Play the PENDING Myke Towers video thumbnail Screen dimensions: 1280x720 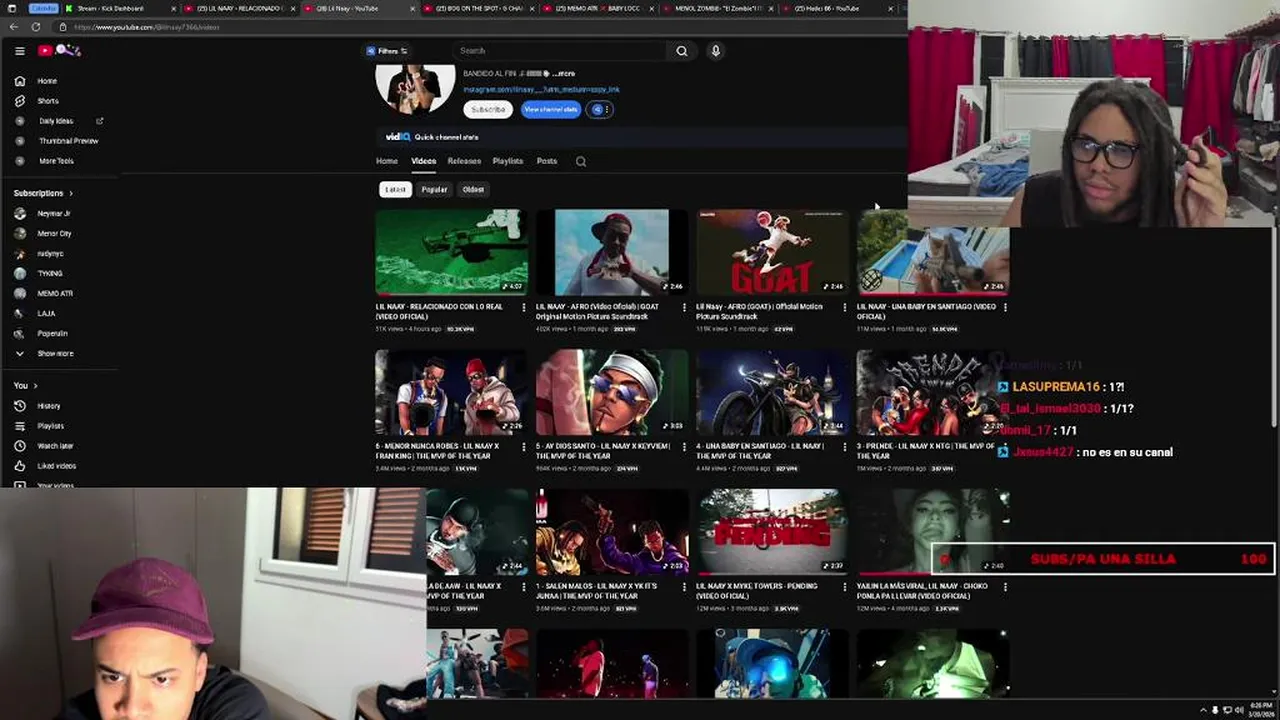772,532
